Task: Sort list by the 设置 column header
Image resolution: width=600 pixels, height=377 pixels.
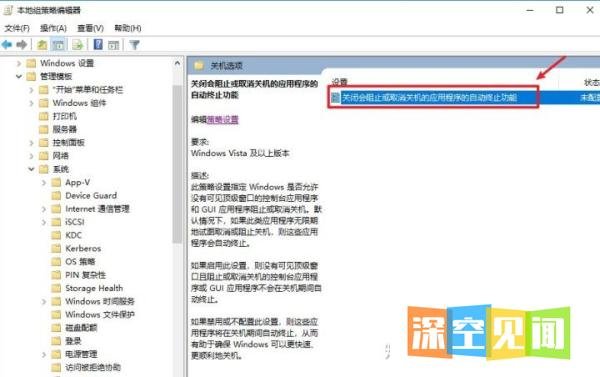Action: click(x=339, y=82)
